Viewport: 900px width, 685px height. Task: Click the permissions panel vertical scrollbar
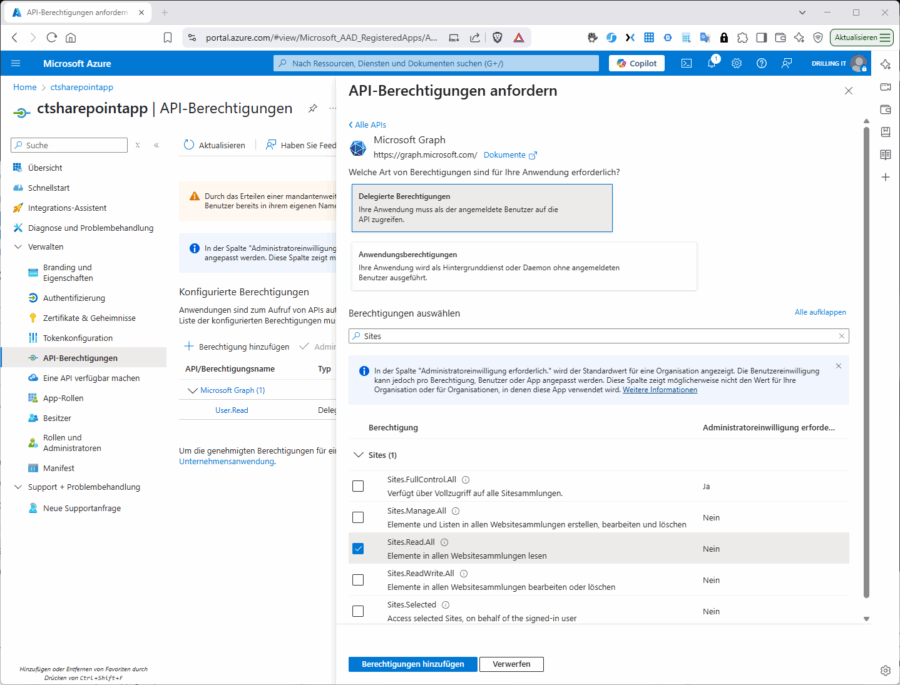coord(866,362)
